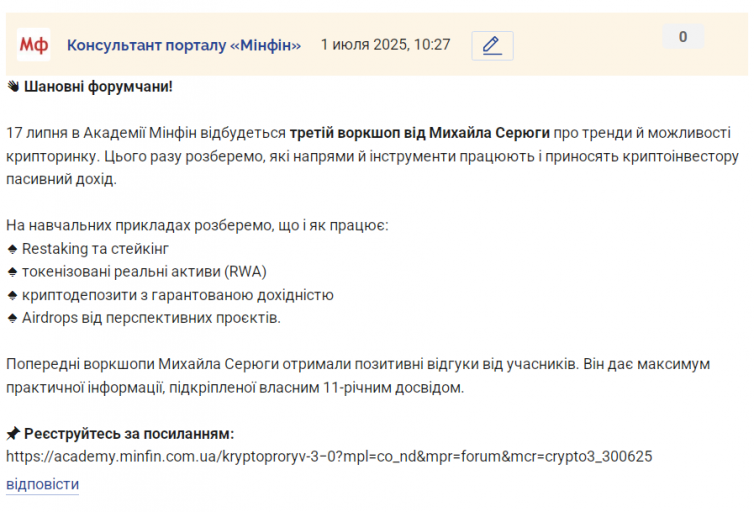Screen dimensions: 754x512
Task: Click the токенізовані реальні активи (RWA) item
Action: pos(144,272)
